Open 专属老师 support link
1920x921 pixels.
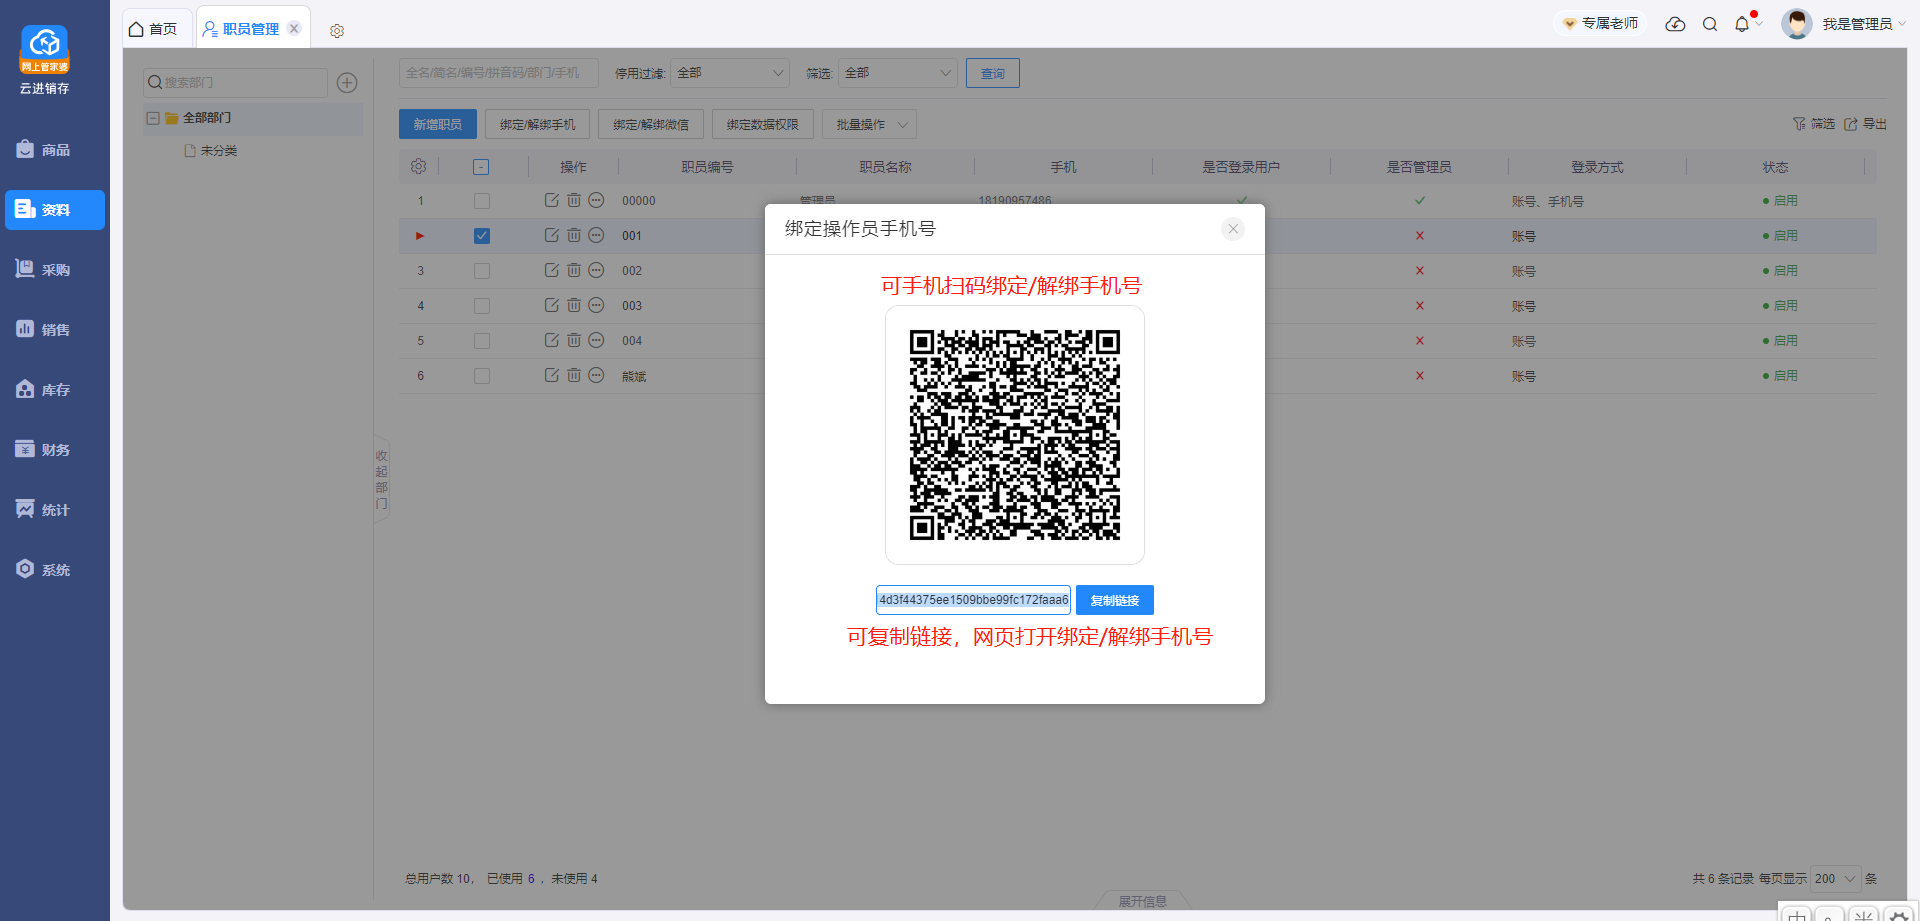[x=1600, y=23]
